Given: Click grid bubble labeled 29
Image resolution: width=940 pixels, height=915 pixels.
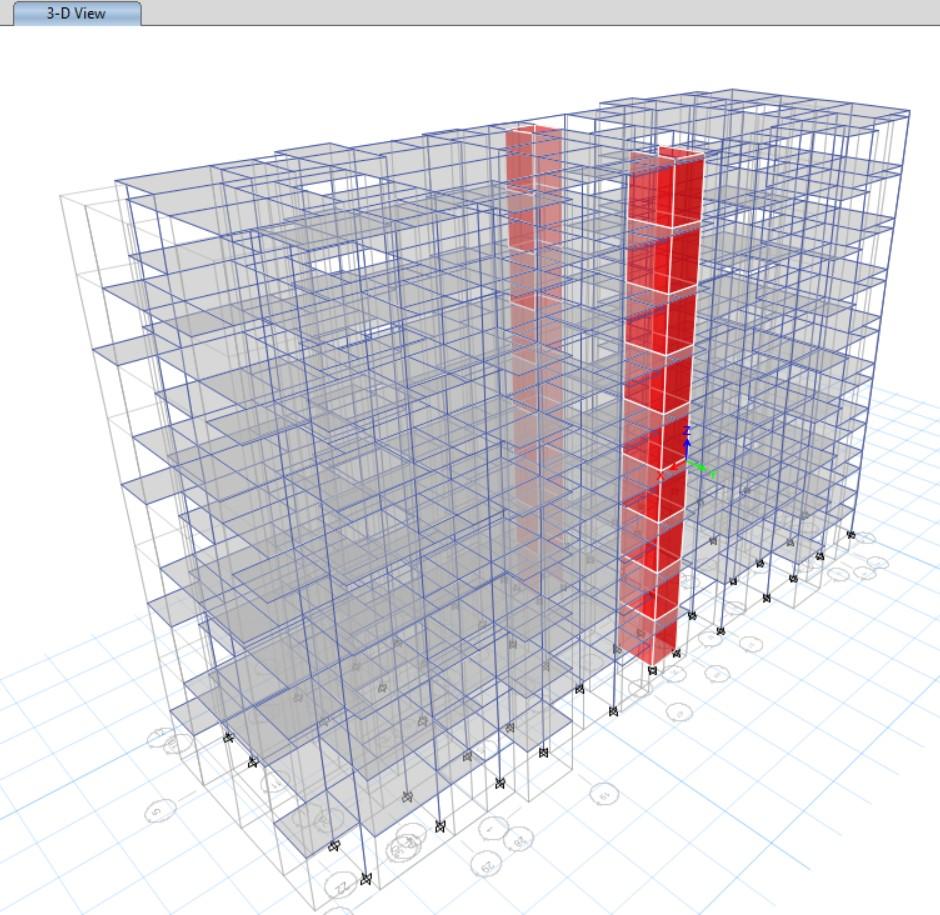Looking at the screenshot, I should 487,864.
